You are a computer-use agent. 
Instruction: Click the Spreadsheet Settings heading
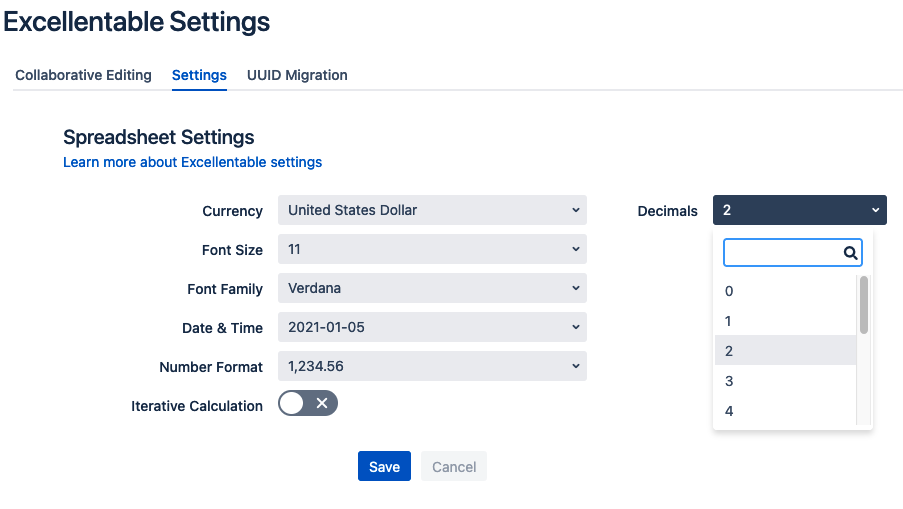coord(158,137)
